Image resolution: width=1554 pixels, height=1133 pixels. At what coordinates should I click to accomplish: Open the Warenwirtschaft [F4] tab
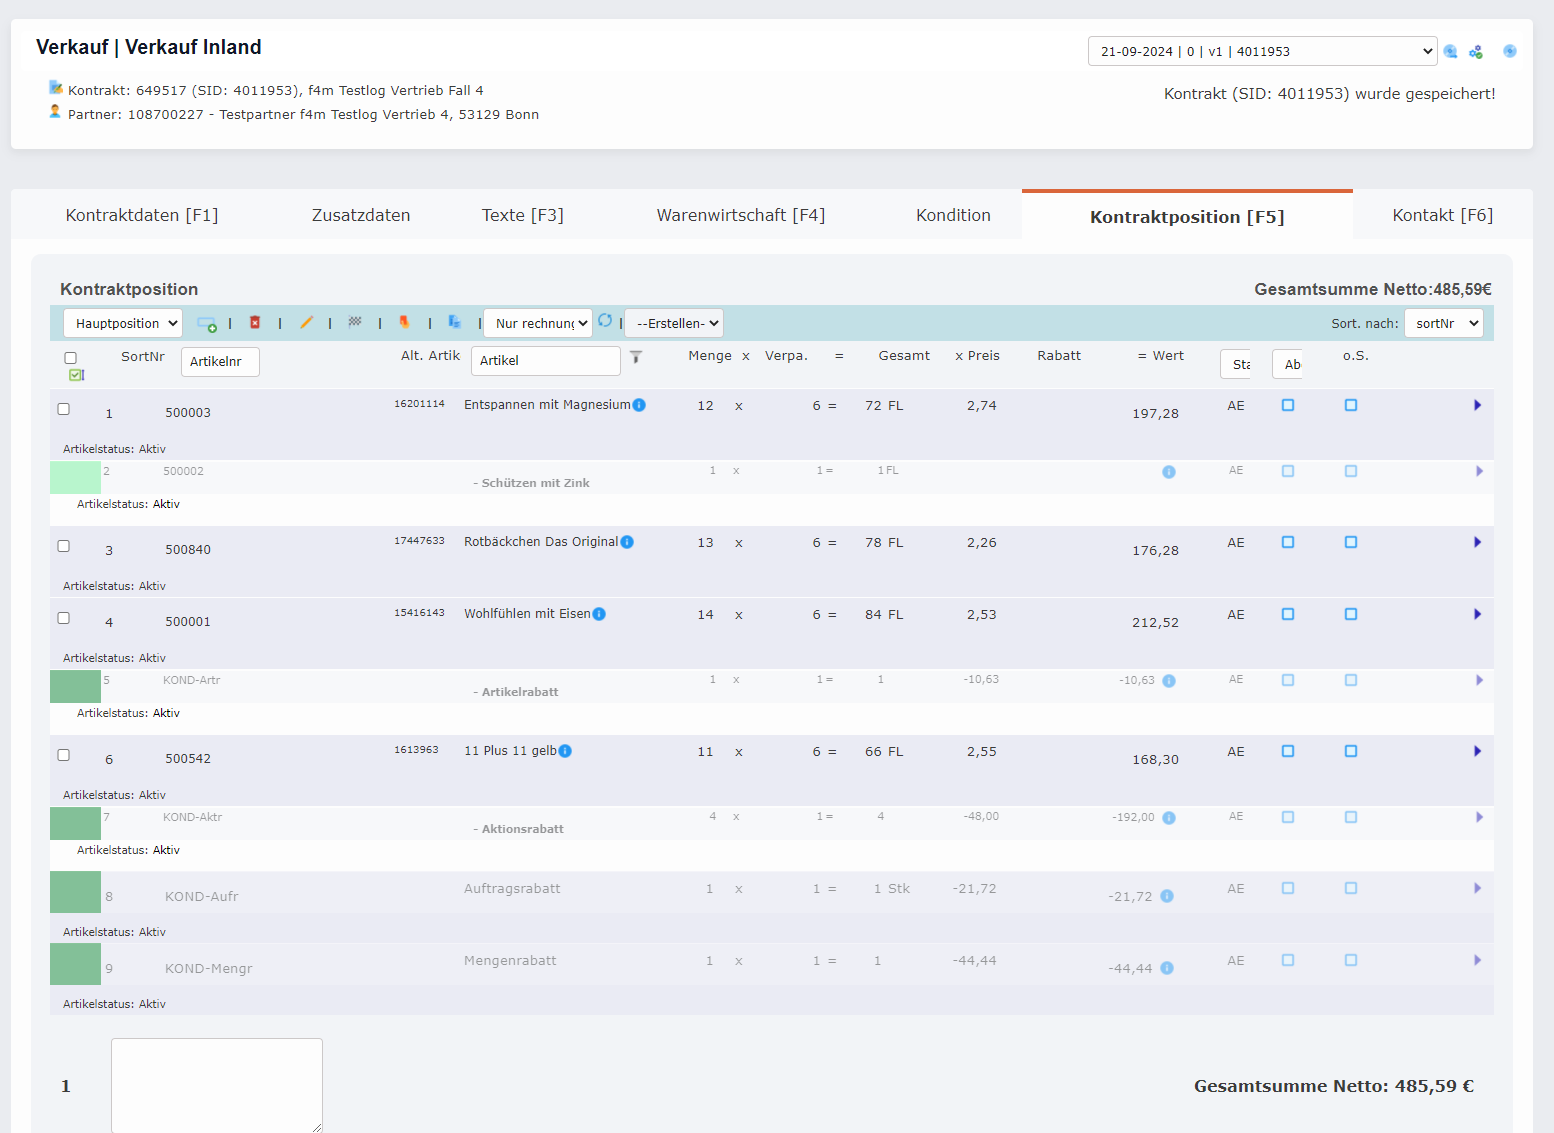pyautogui.click(x=740, y=215)
